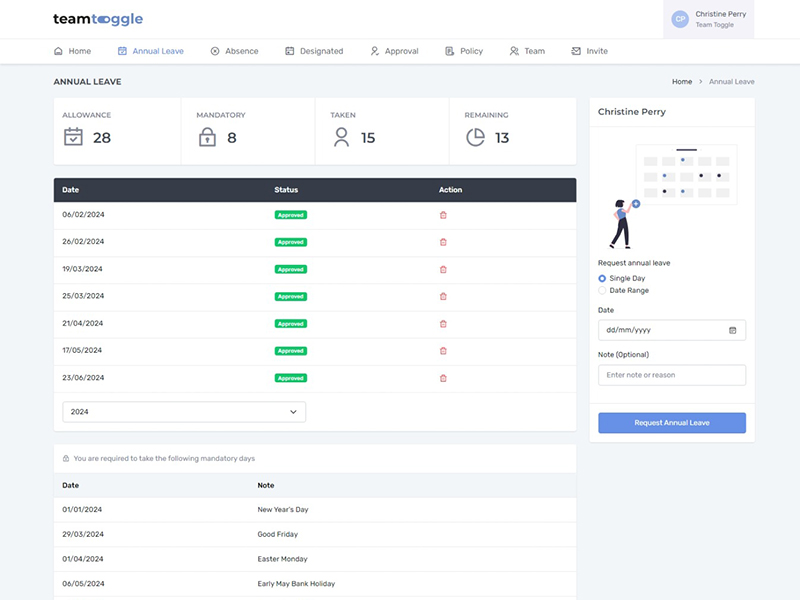Click the Early May Bank Holiday note
800x600 pixels.
pos(296,584)
